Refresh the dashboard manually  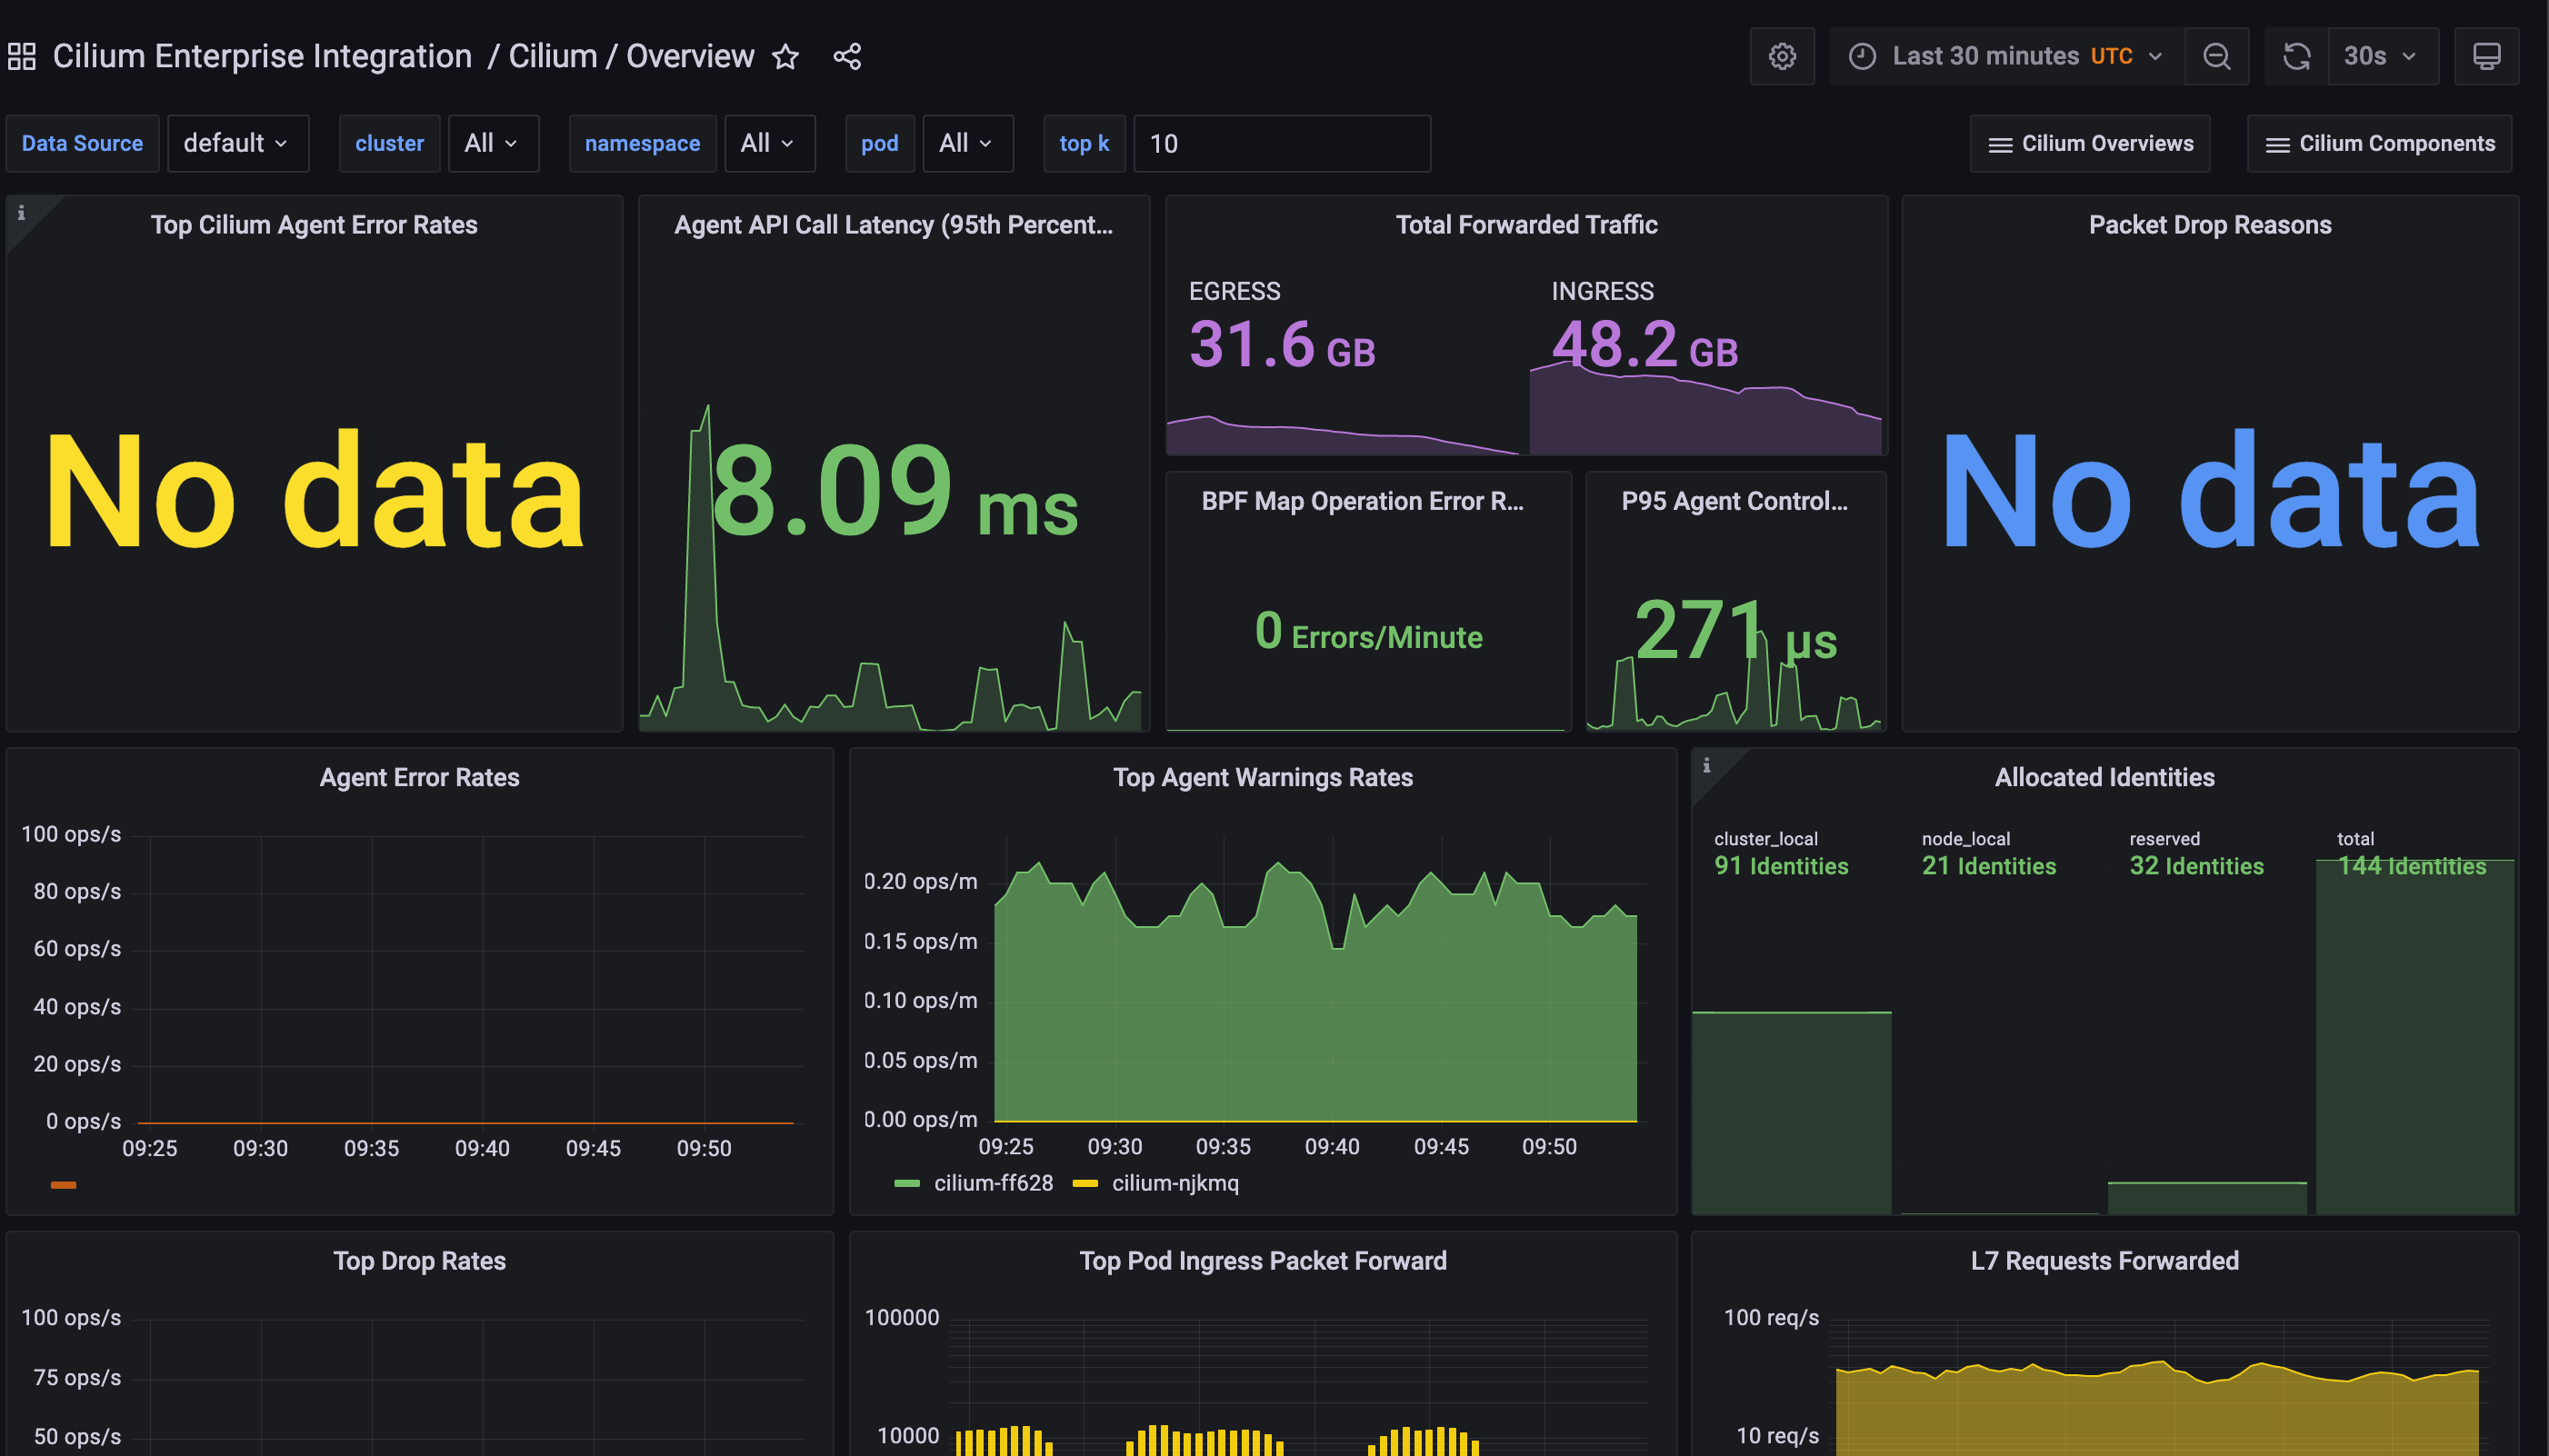(x=2296, y=56)
